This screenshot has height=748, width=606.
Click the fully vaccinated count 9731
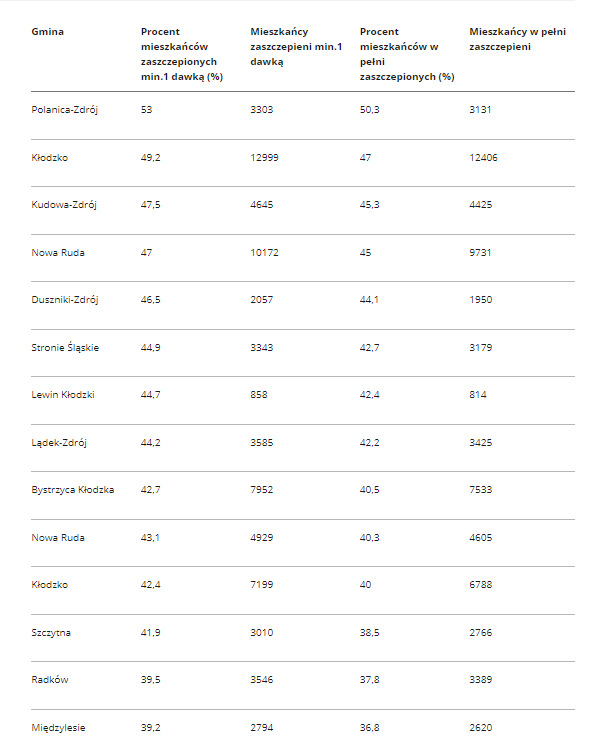coord(480,252)
